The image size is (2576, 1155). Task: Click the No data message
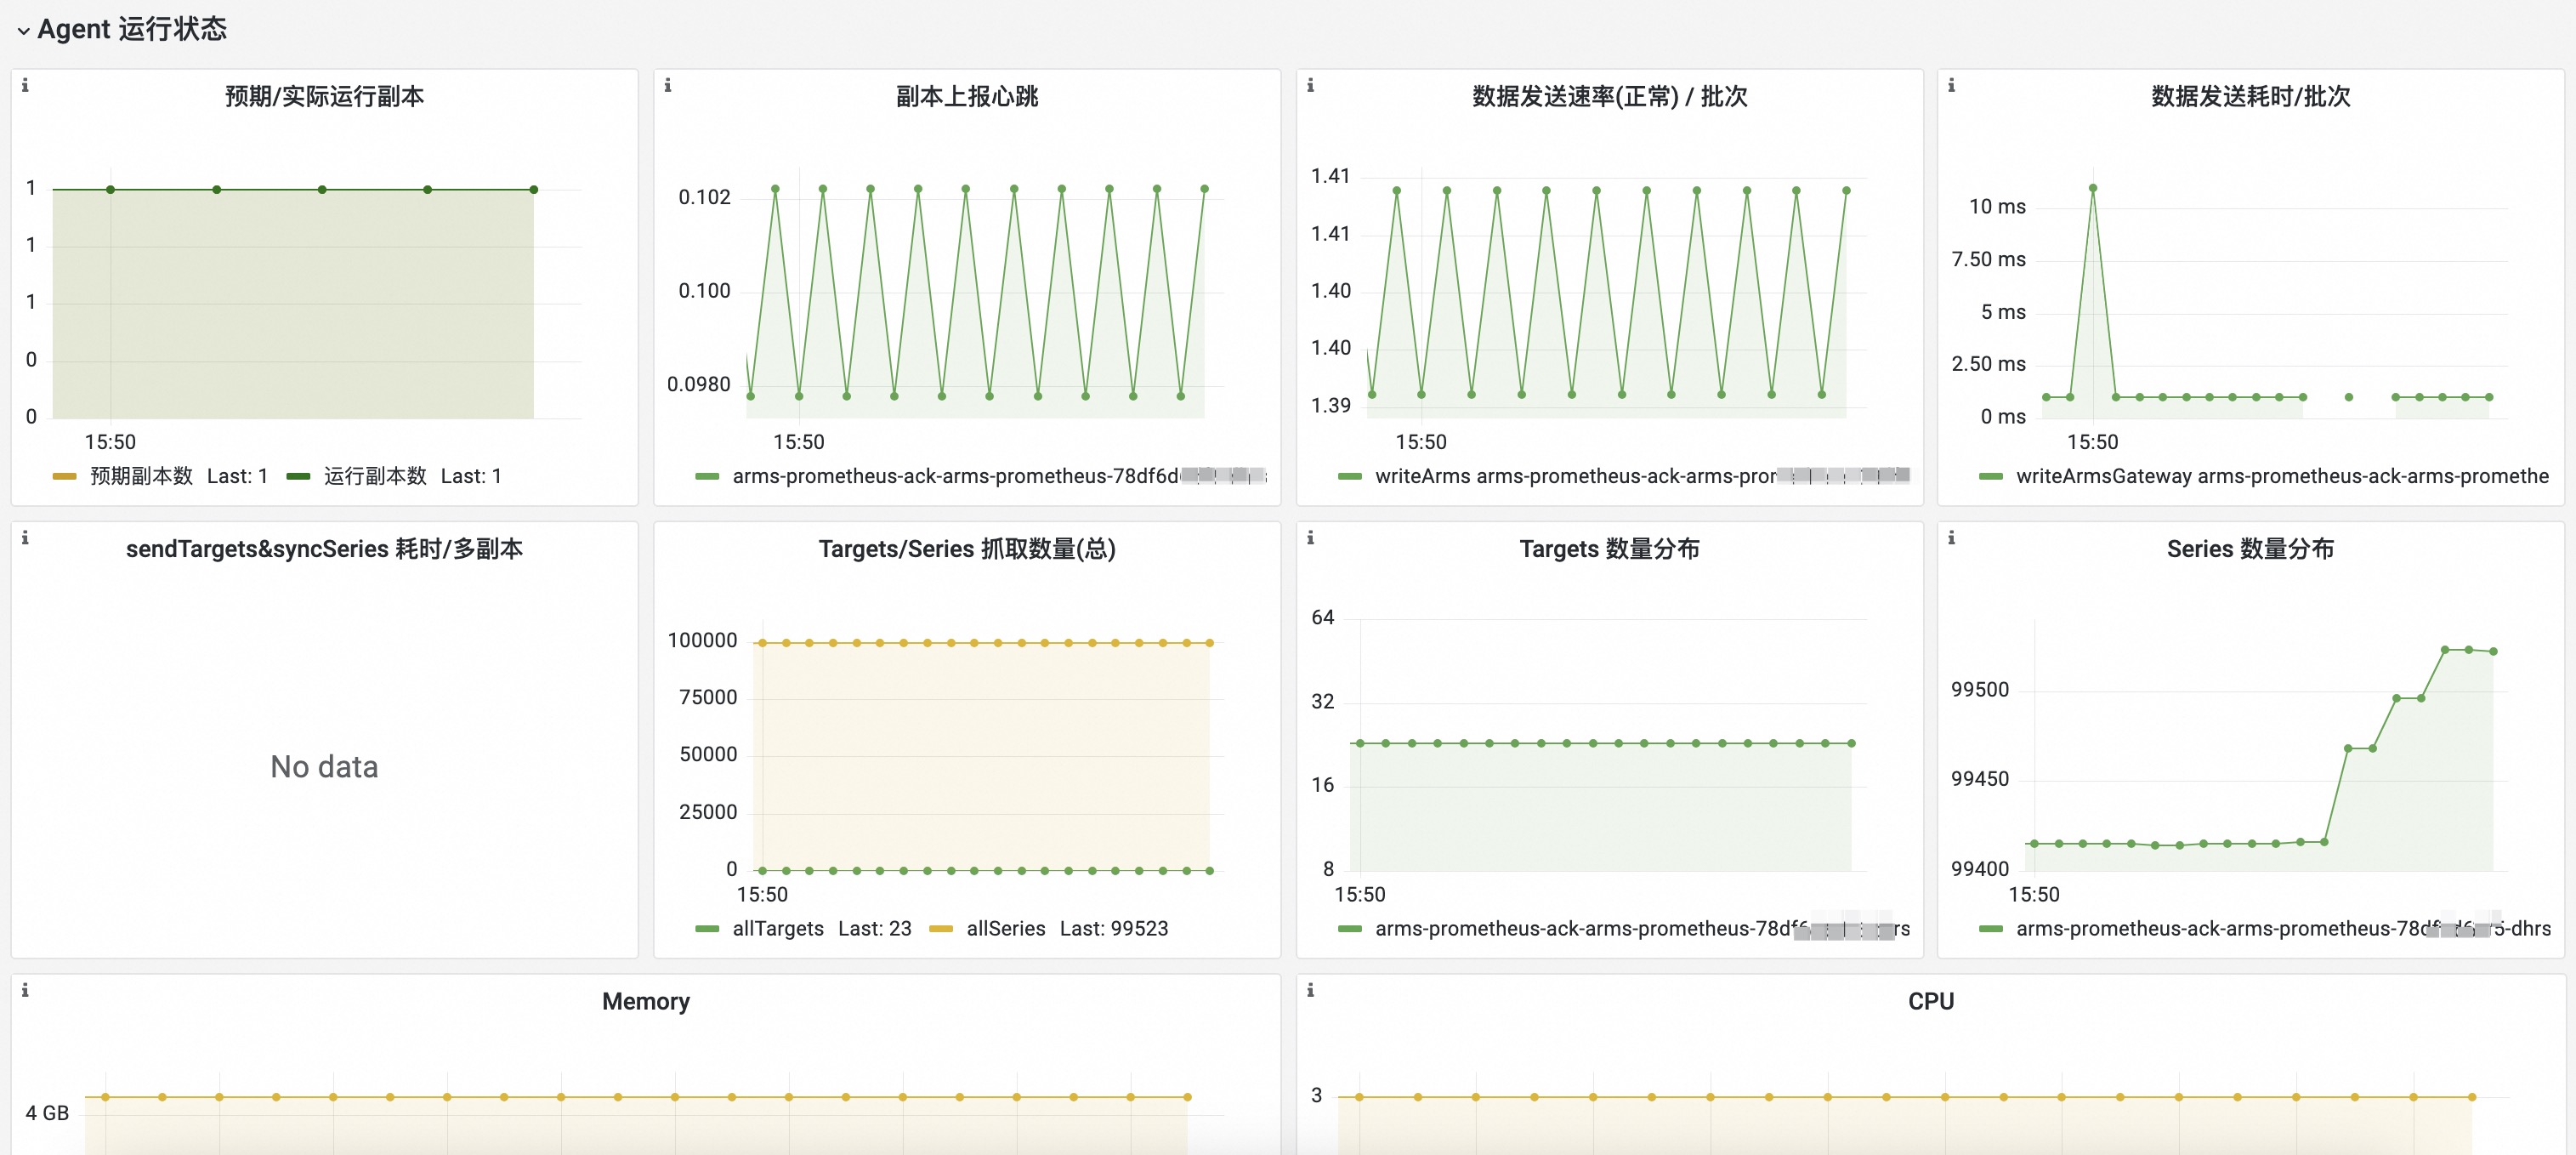(x=324, y=766)
